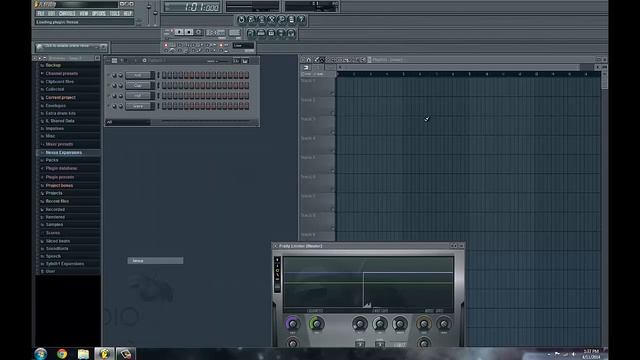The height and width of the screenshot is (360, 640).
Task: Open the graph editor icon in step sequencer
Action: (x=236, y=61)
